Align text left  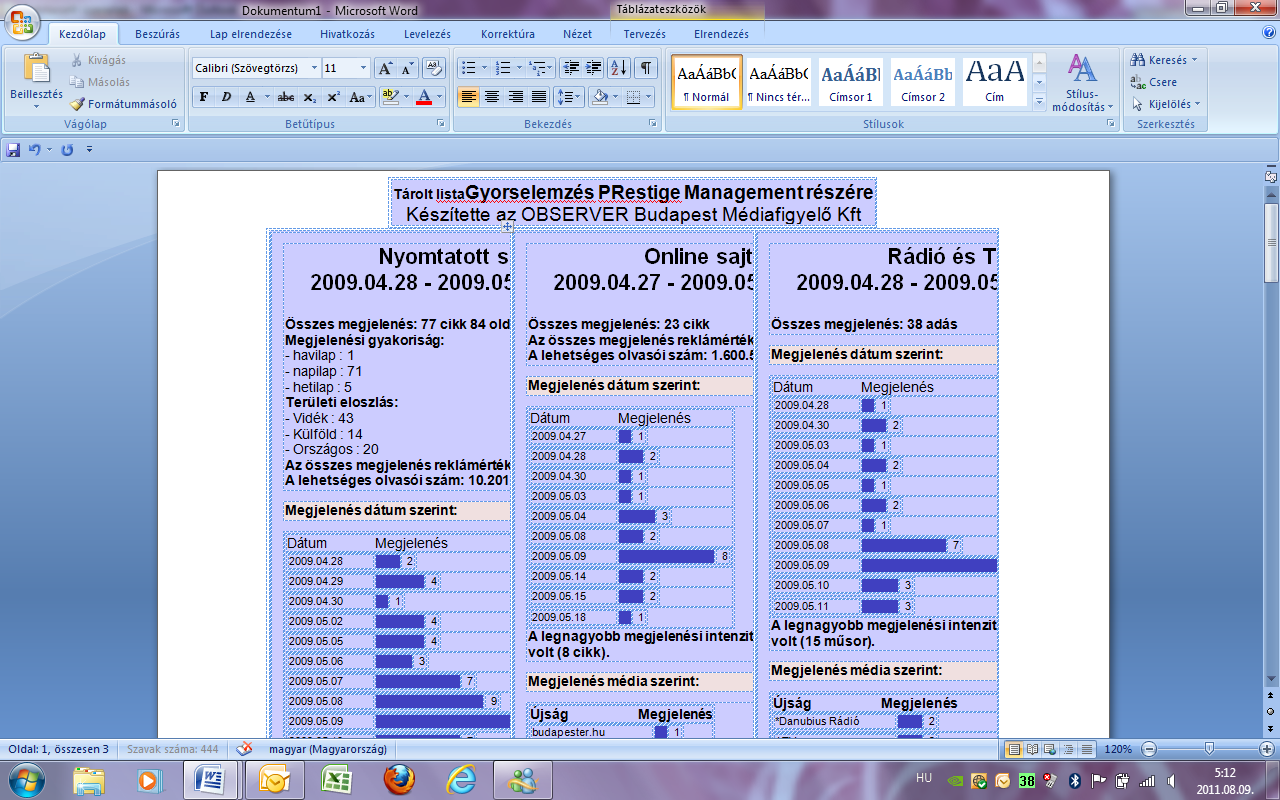click(x=468, y=97)
